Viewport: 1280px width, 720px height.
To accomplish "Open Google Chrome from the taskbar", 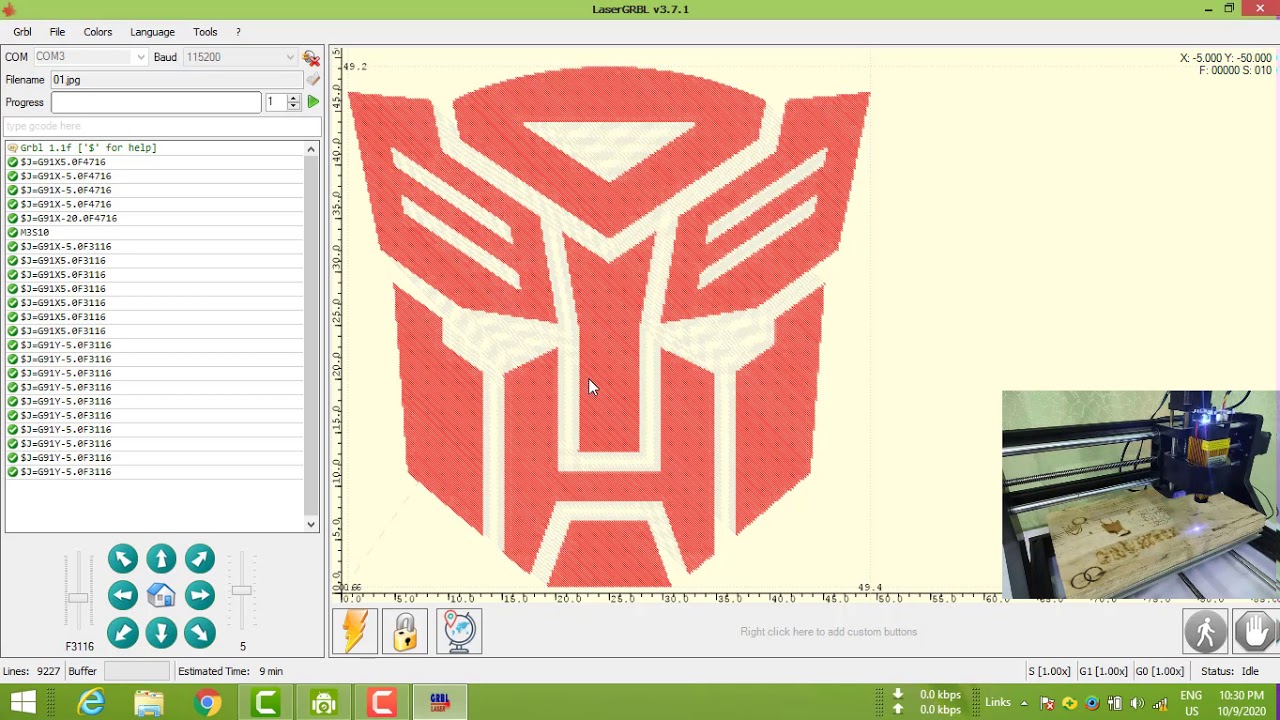I will [207, 703].
